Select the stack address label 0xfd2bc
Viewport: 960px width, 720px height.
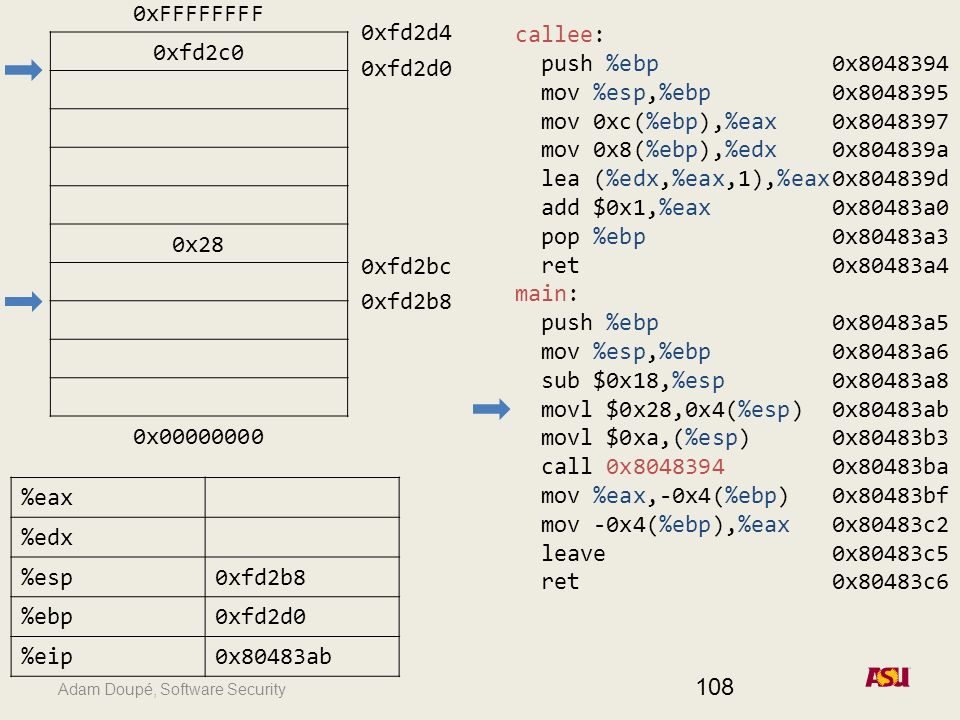coord(406,266)
